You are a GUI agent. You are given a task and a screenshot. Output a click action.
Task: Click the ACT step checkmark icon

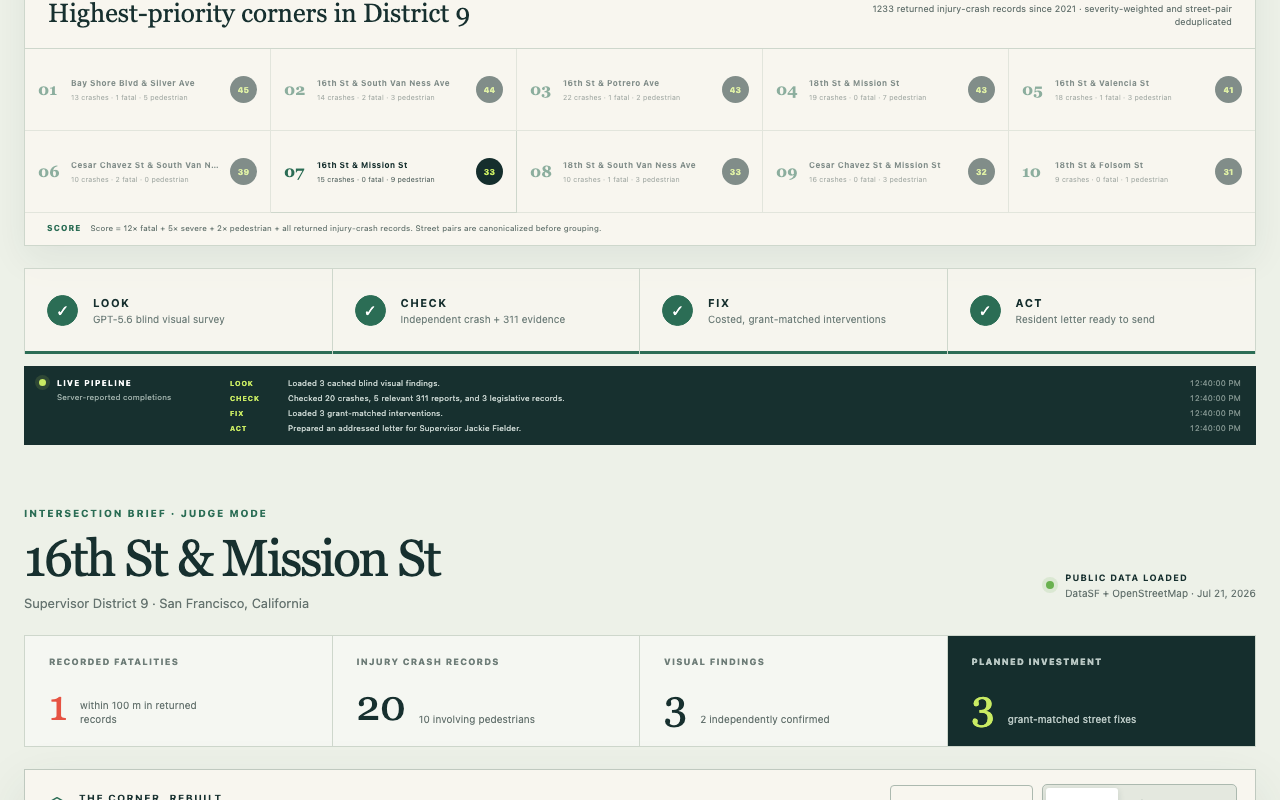tap(985, 311)
